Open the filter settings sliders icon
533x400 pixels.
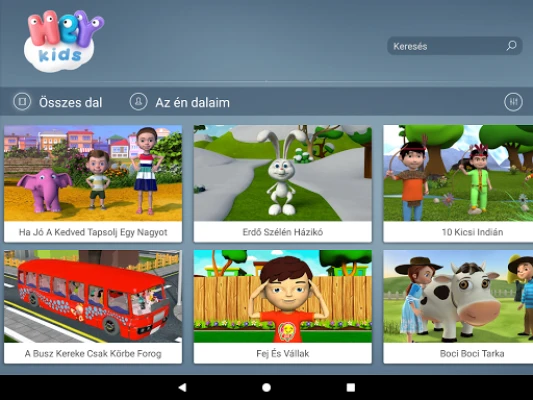[x=513, y=102]
